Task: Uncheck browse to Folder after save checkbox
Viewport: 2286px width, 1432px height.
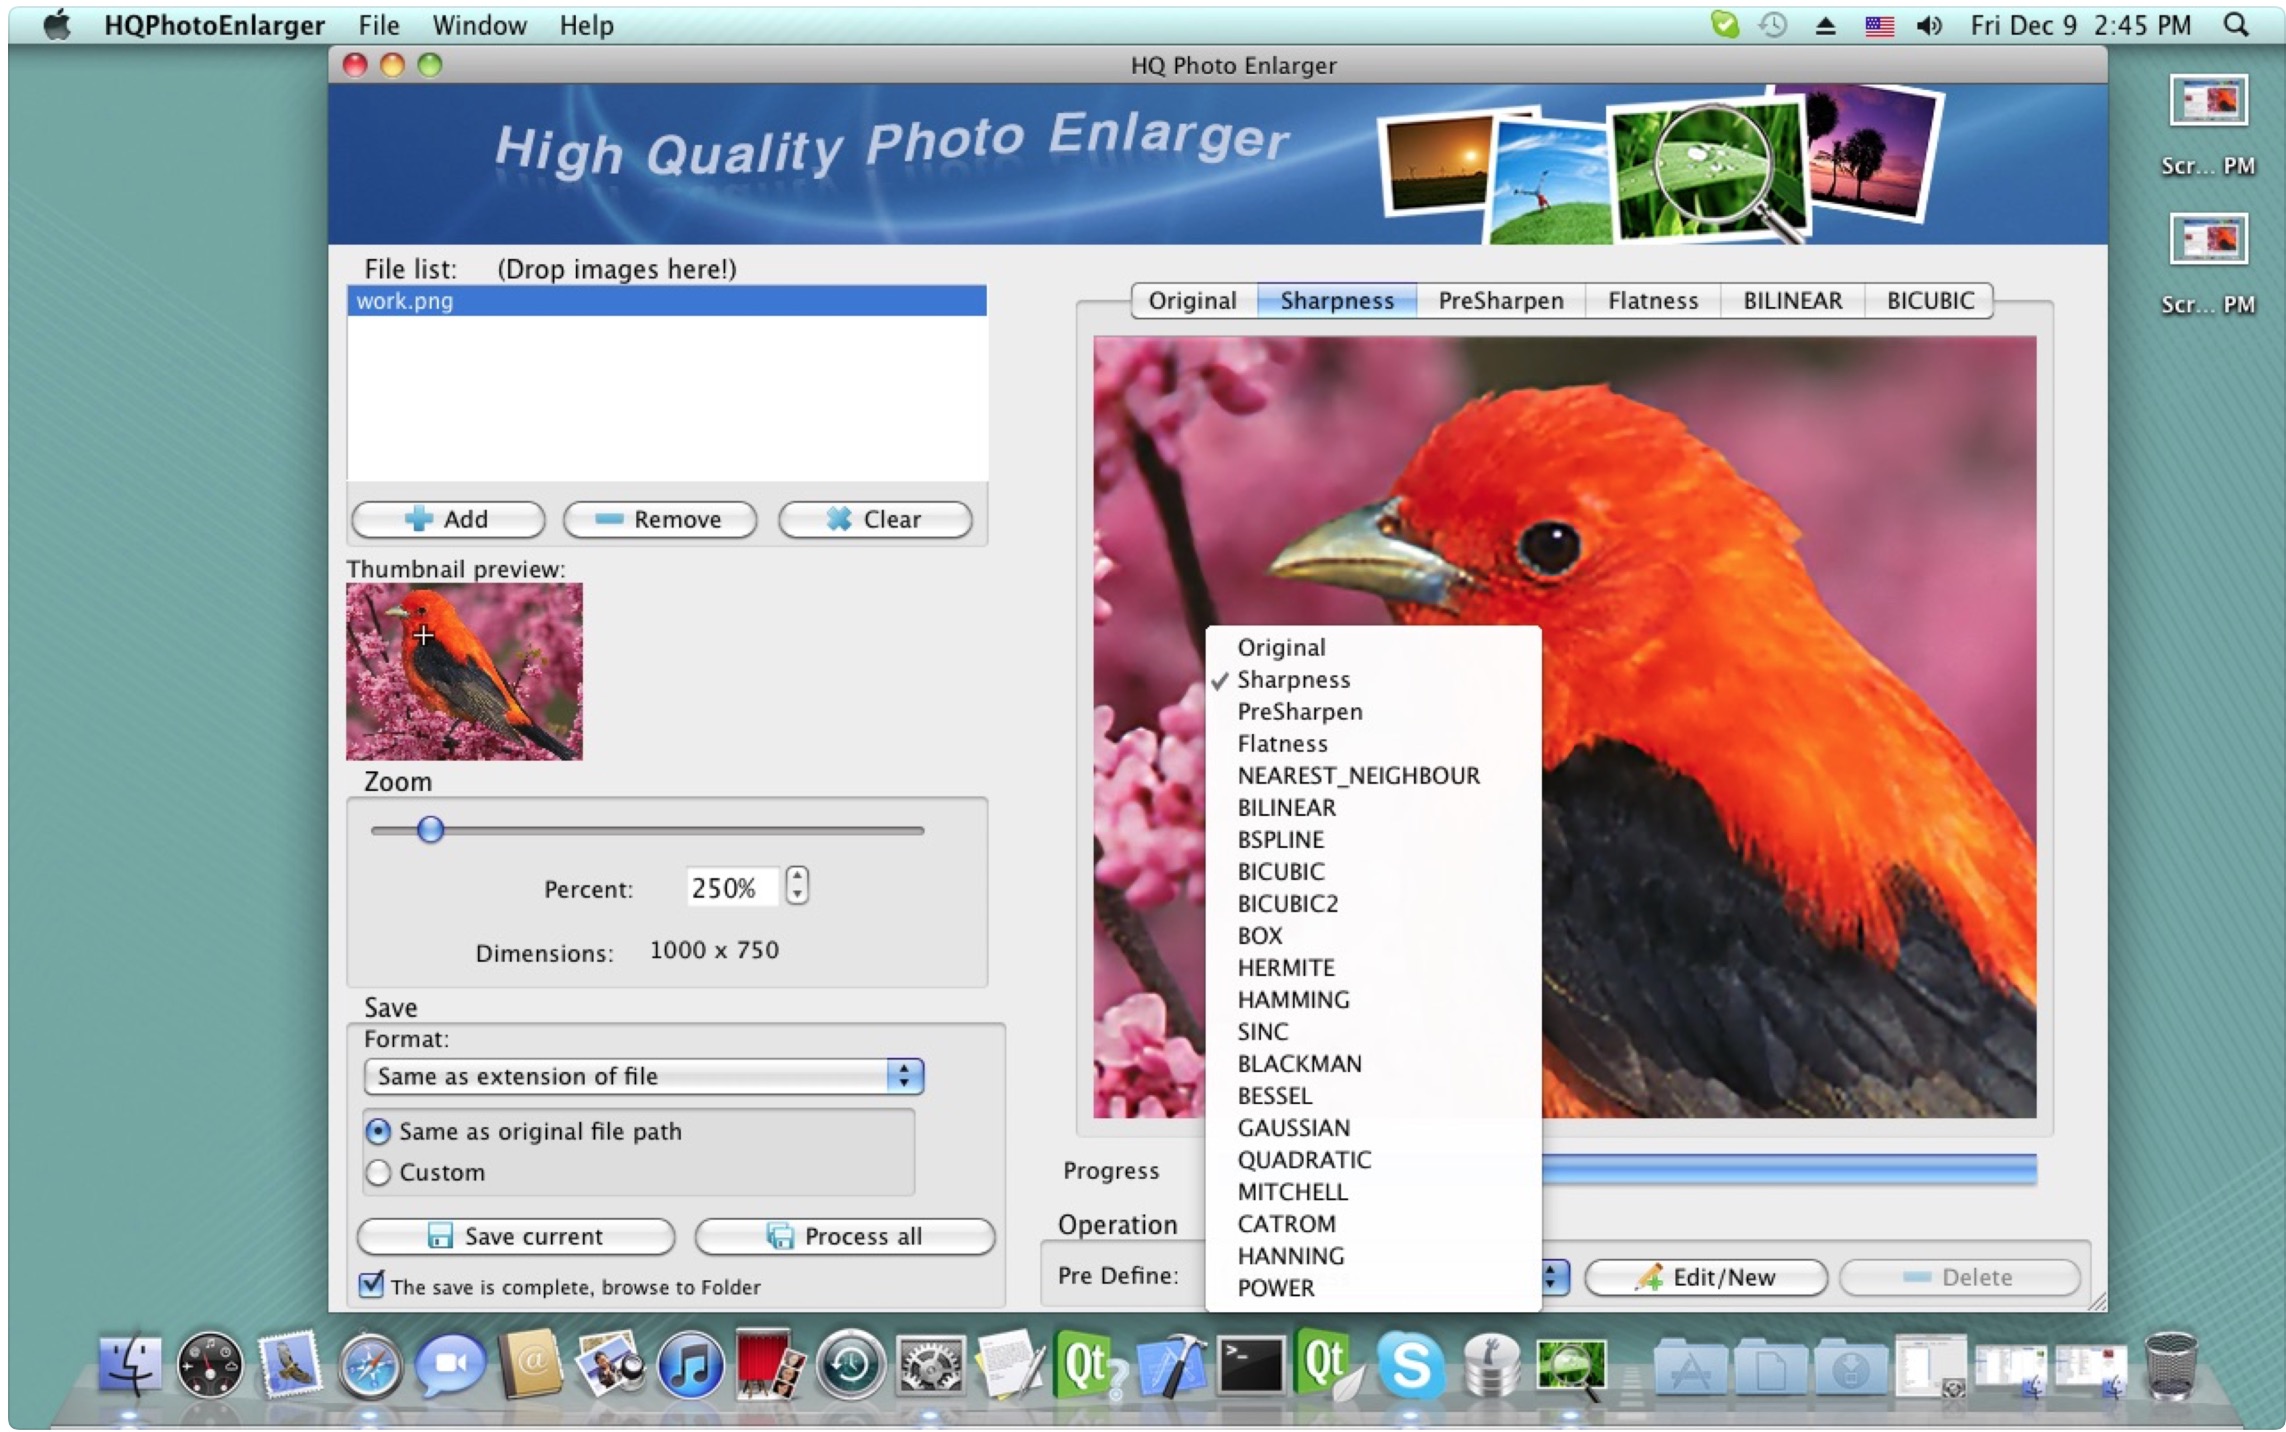Action: pos(371,1285)
